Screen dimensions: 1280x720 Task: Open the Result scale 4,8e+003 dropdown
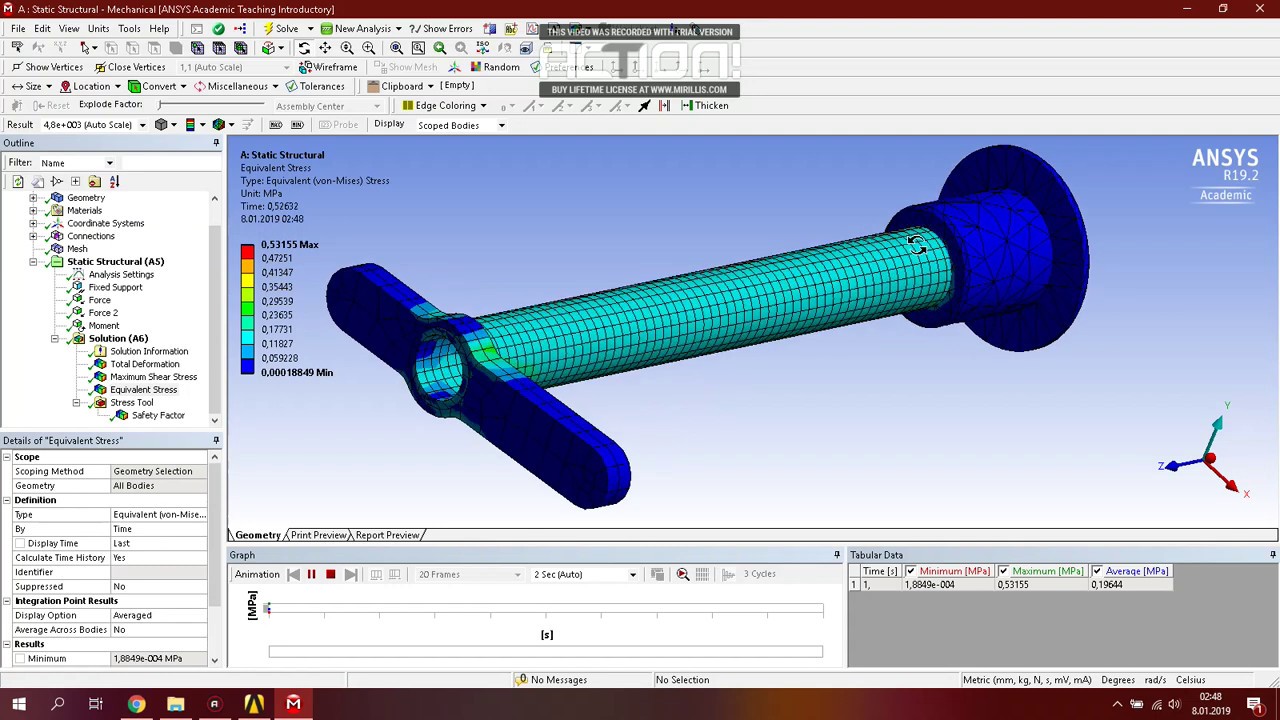pos(142,126)
